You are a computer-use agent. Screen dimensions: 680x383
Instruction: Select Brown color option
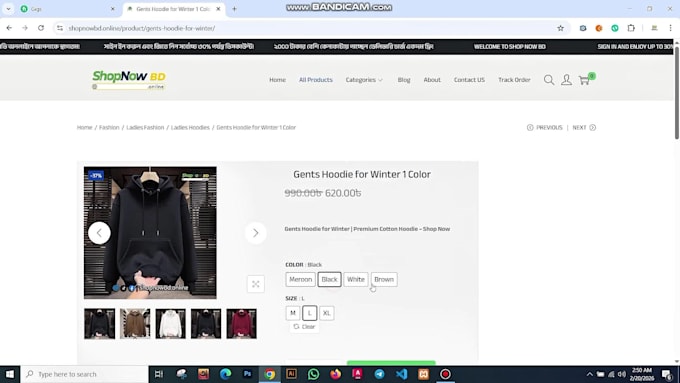(x=384, y=279)
